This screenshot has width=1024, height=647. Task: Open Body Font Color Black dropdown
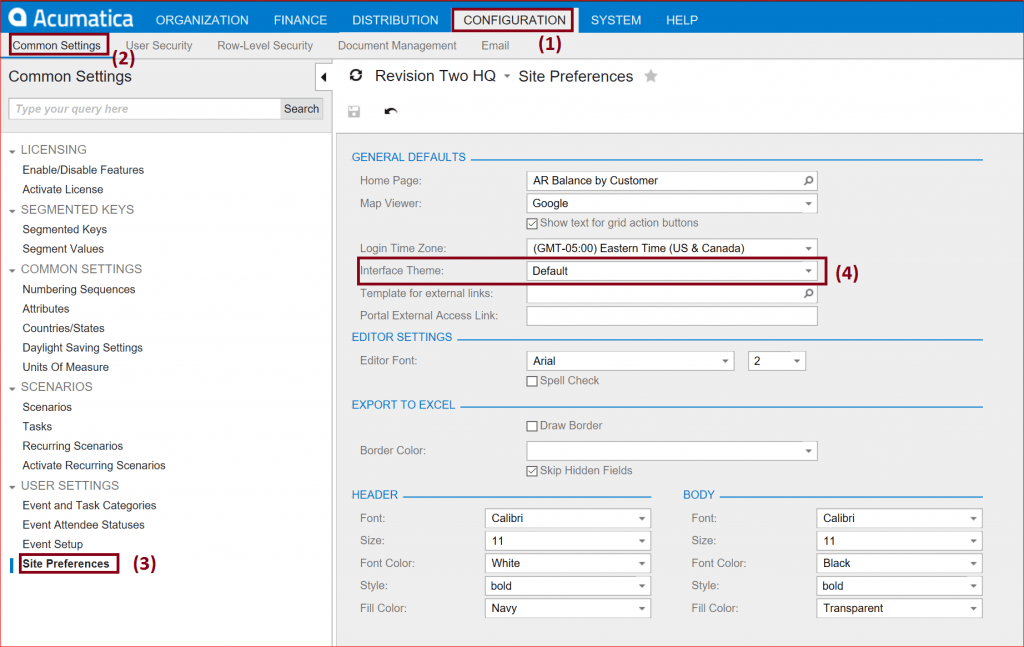[973, 563]
